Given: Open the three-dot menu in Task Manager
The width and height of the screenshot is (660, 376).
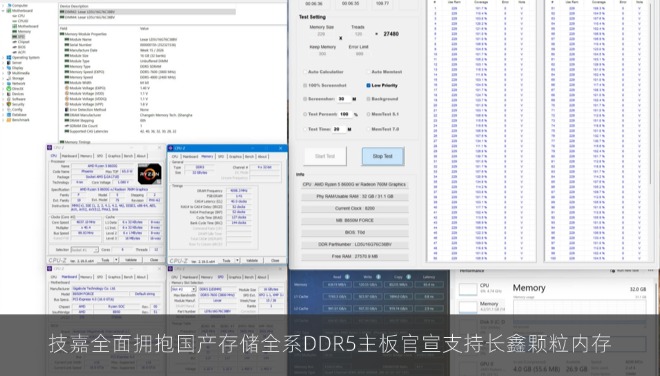Looking at the screenshot, I should [x=651, y=271].
